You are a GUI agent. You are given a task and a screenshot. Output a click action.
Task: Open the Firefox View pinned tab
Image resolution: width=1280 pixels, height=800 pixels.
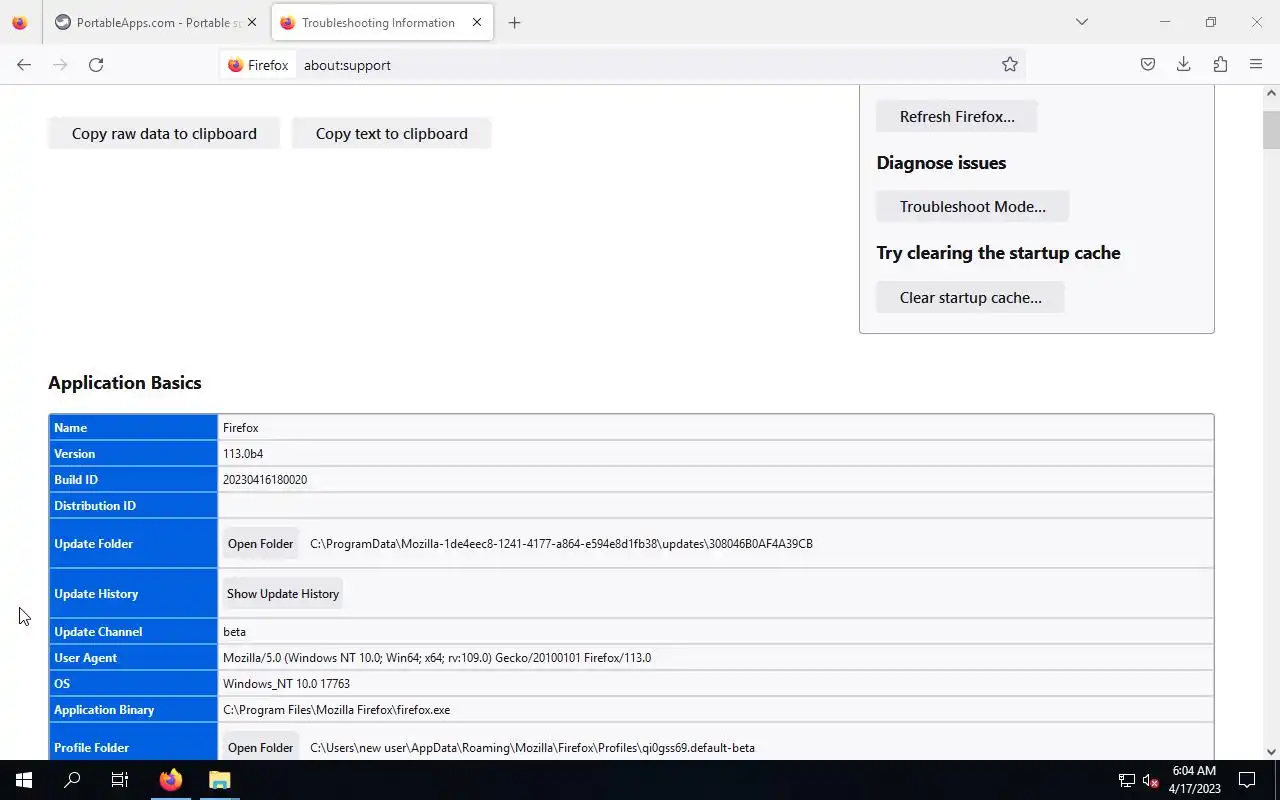(20, 22)
